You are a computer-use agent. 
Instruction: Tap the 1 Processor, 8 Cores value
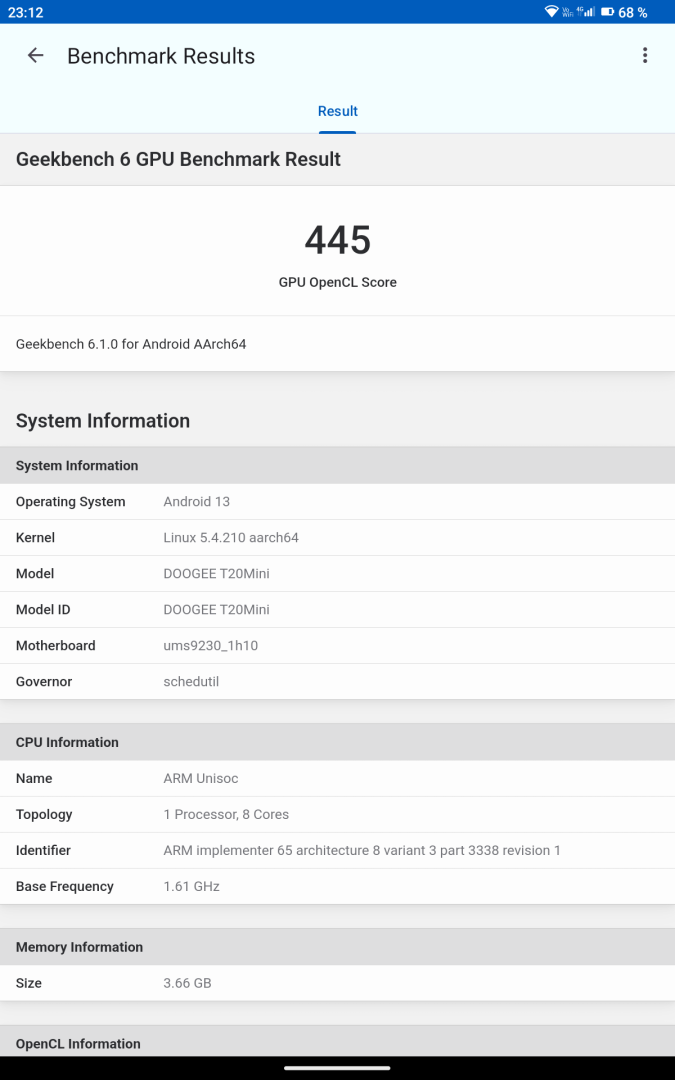pos(226,814)
